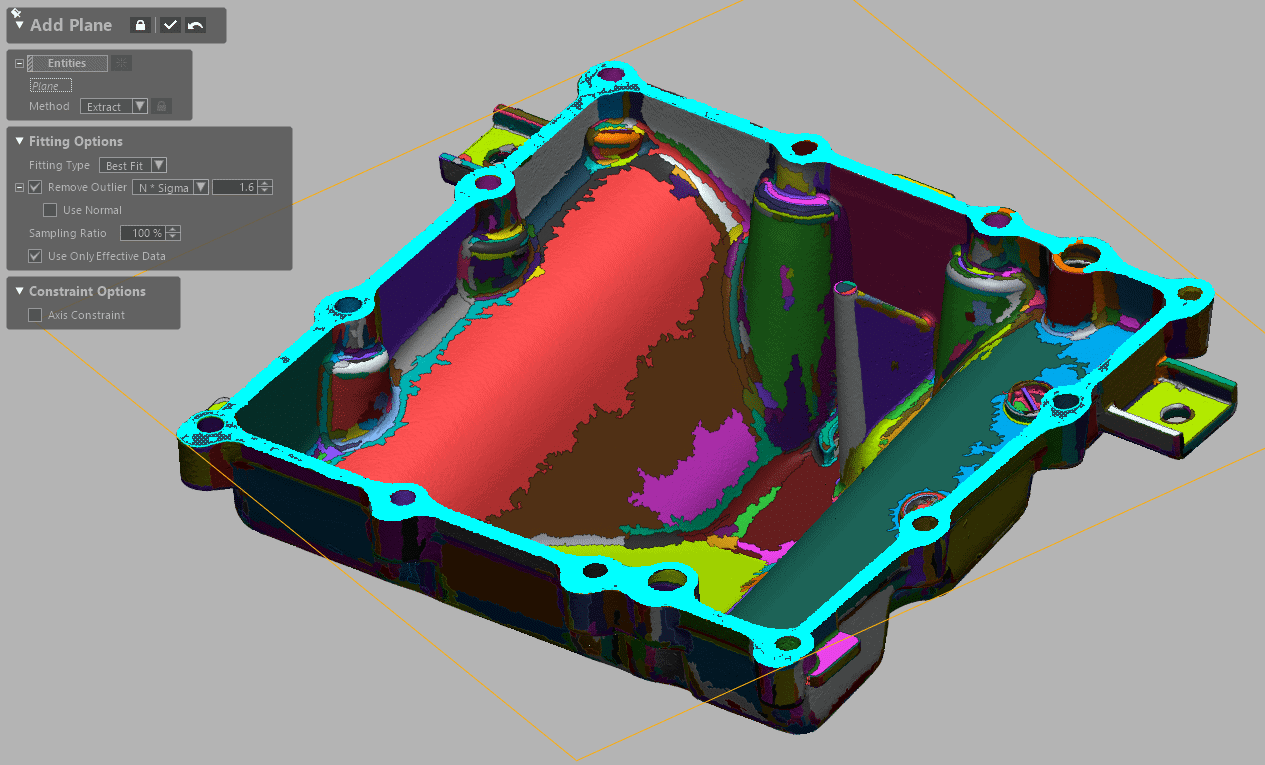Collapse the Remove Outlier sub-options minus box

click(19, 187)
